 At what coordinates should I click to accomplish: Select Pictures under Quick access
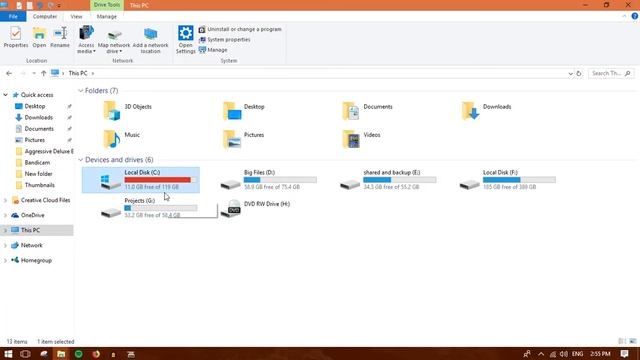pos(35,140)
